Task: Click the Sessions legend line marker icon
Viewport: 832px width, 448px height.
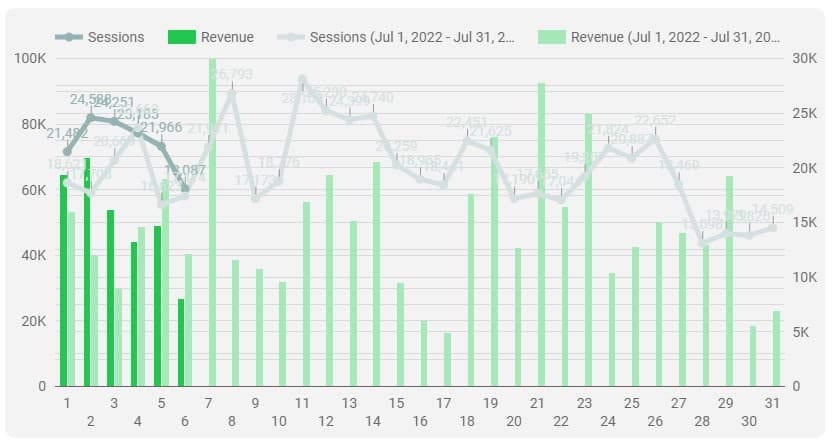Action: 69,37
